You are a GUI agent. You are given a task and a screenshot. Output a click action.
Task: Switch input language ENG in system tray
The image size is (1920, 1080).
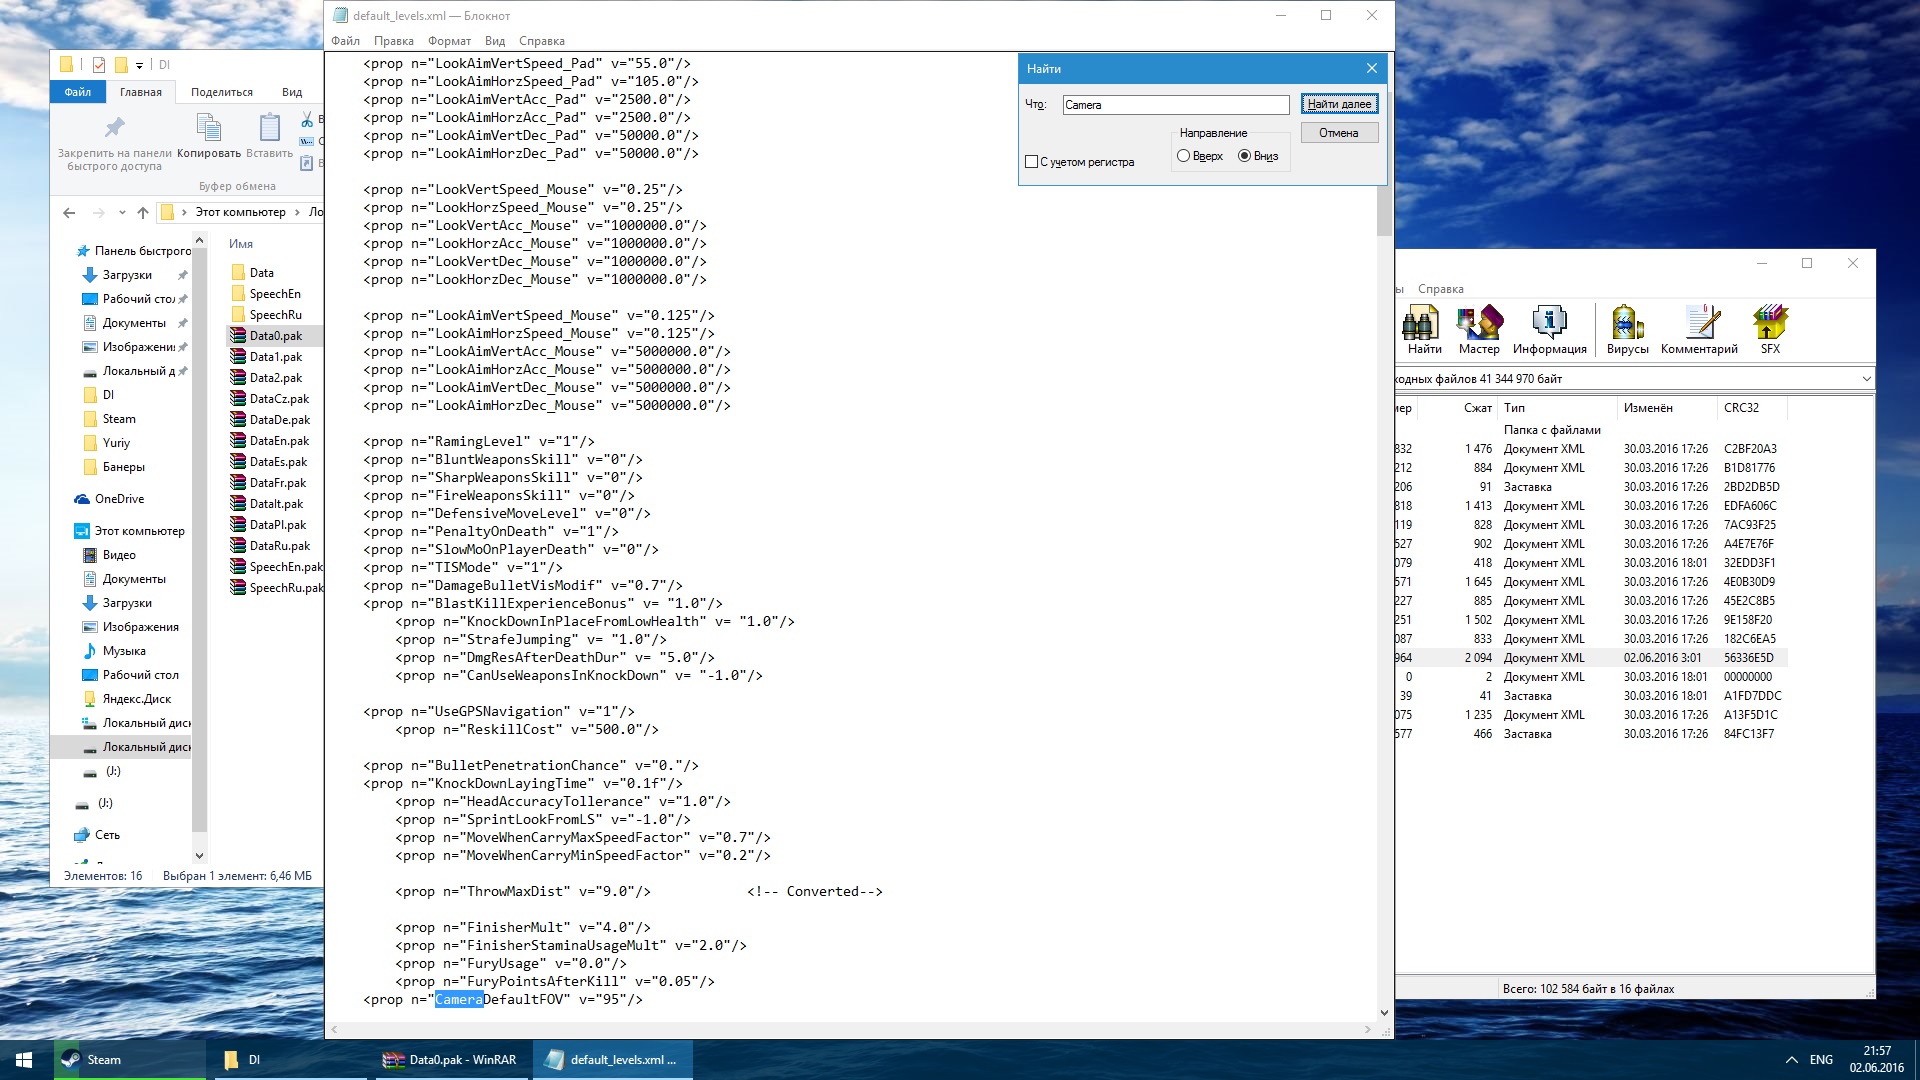[x=1821, y=1060]
